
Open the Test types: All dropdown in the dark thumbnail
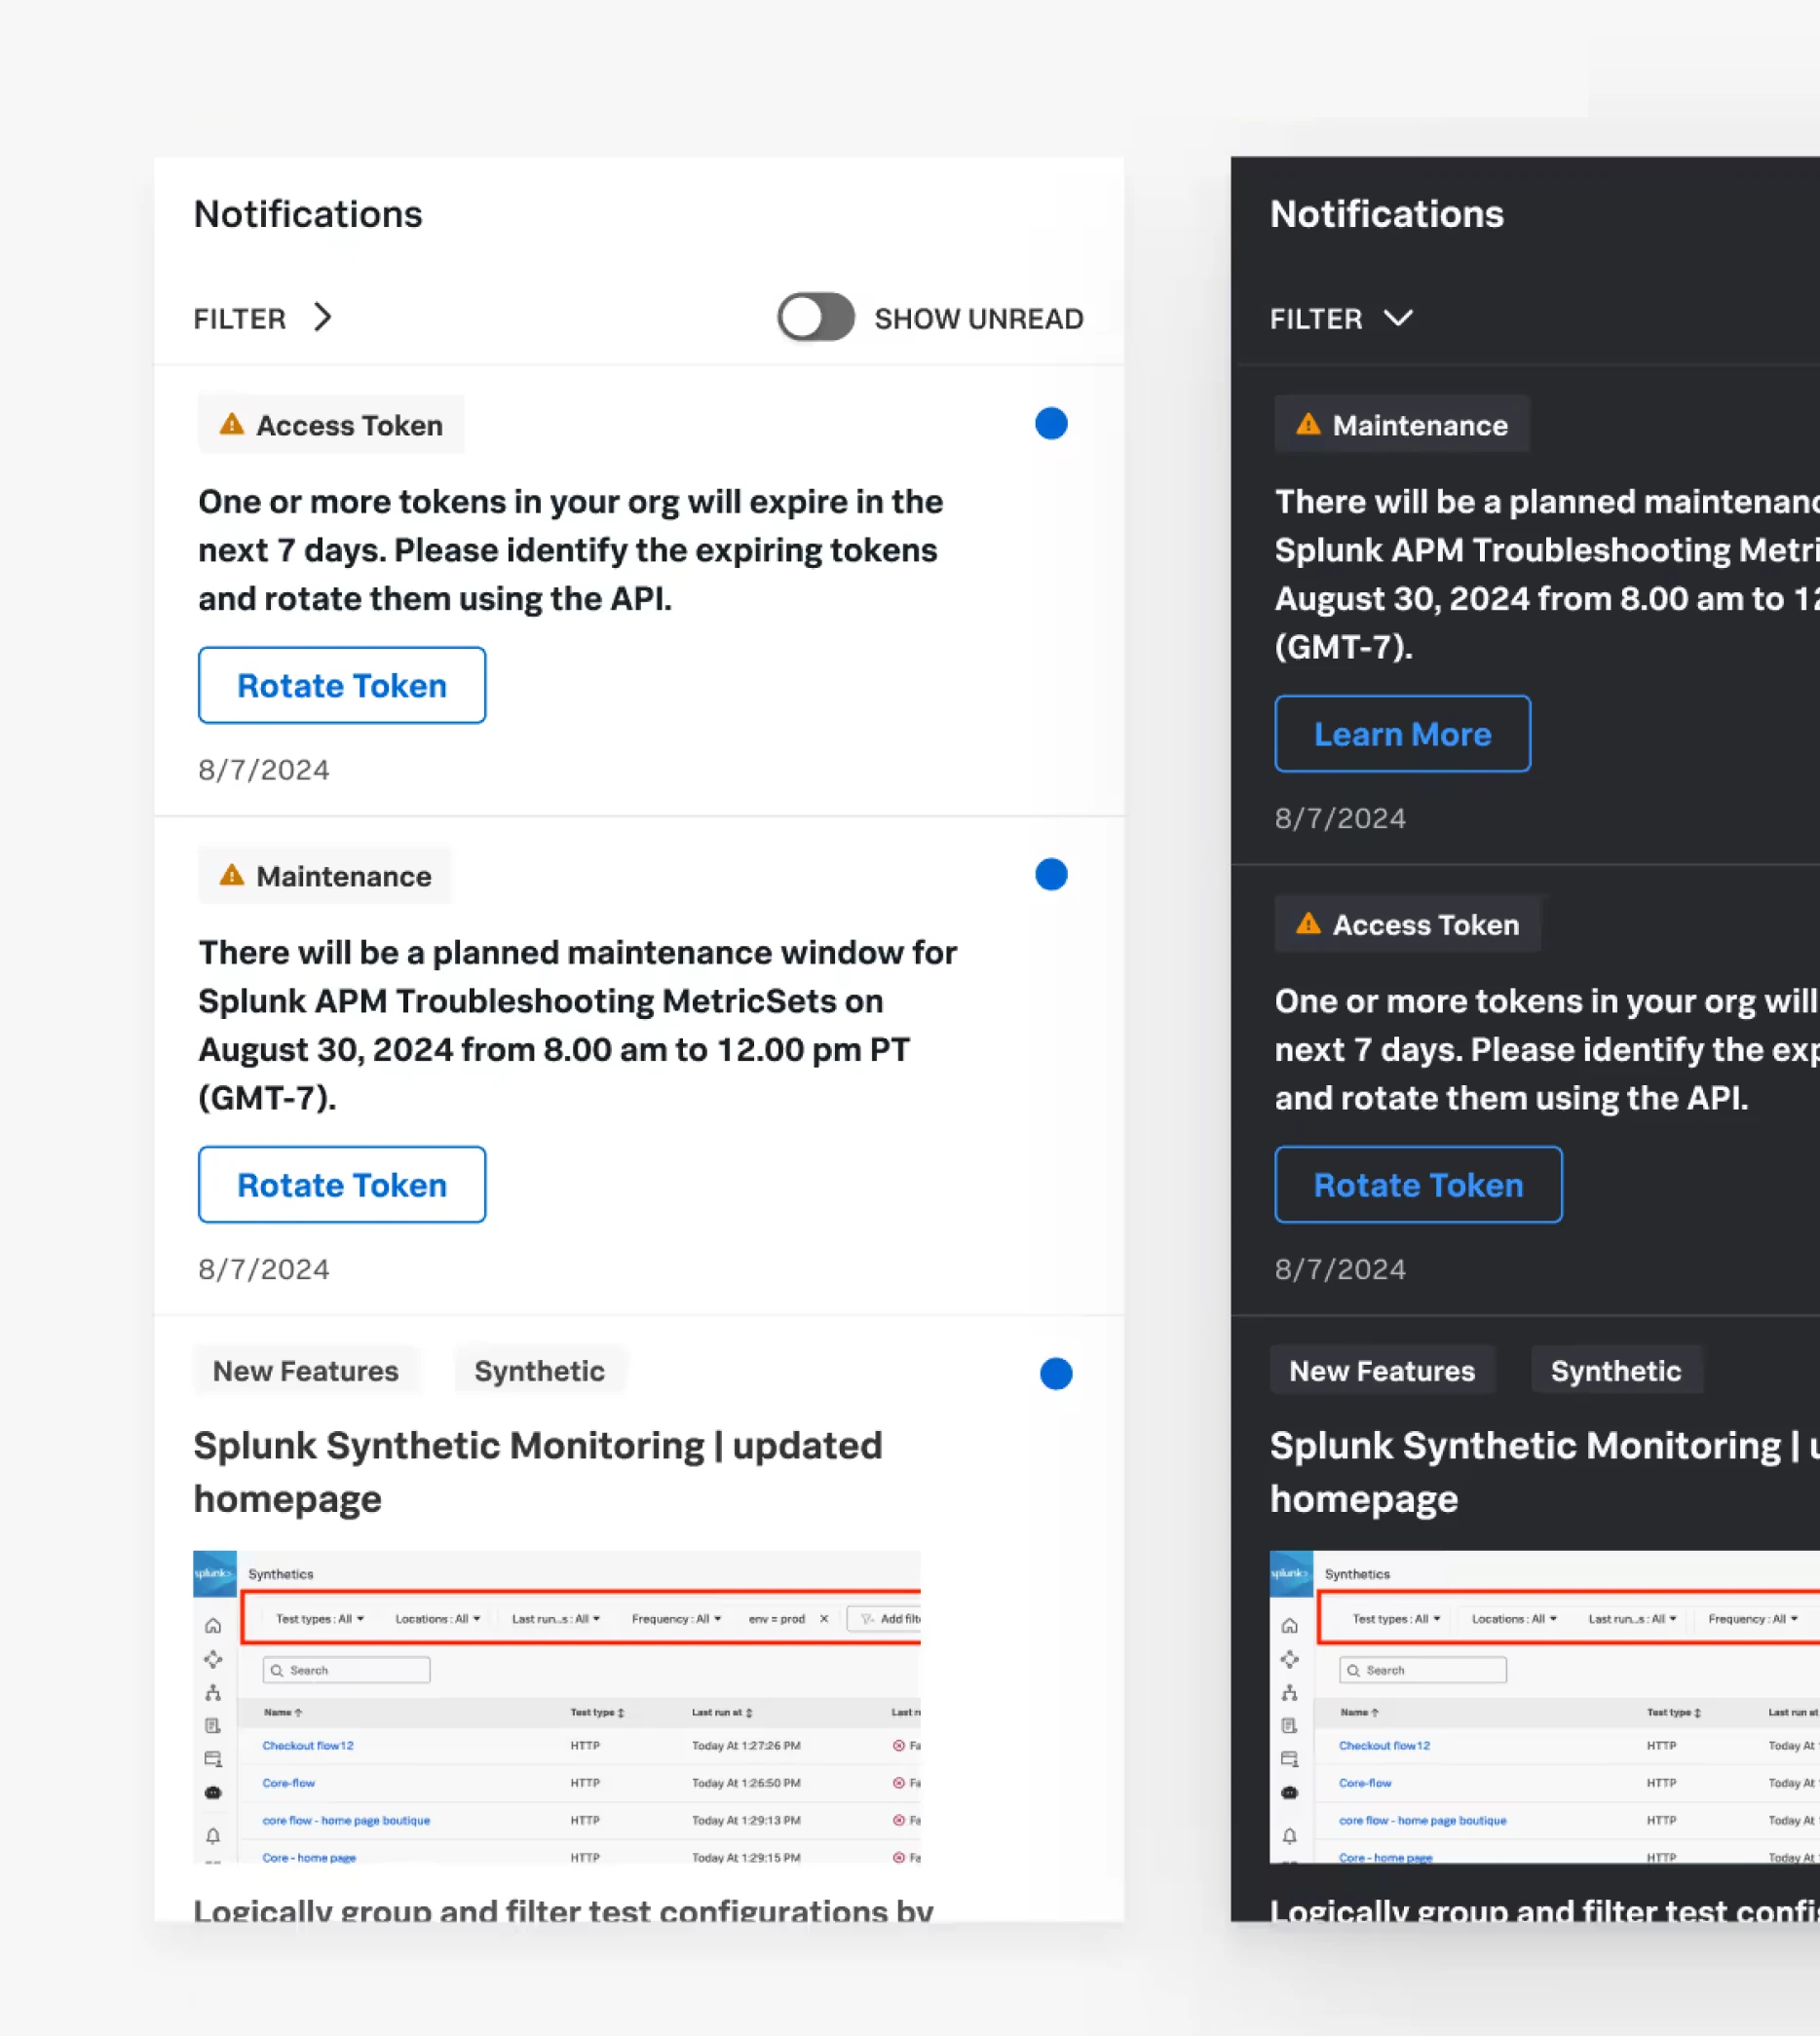tap(1396, 1618)
